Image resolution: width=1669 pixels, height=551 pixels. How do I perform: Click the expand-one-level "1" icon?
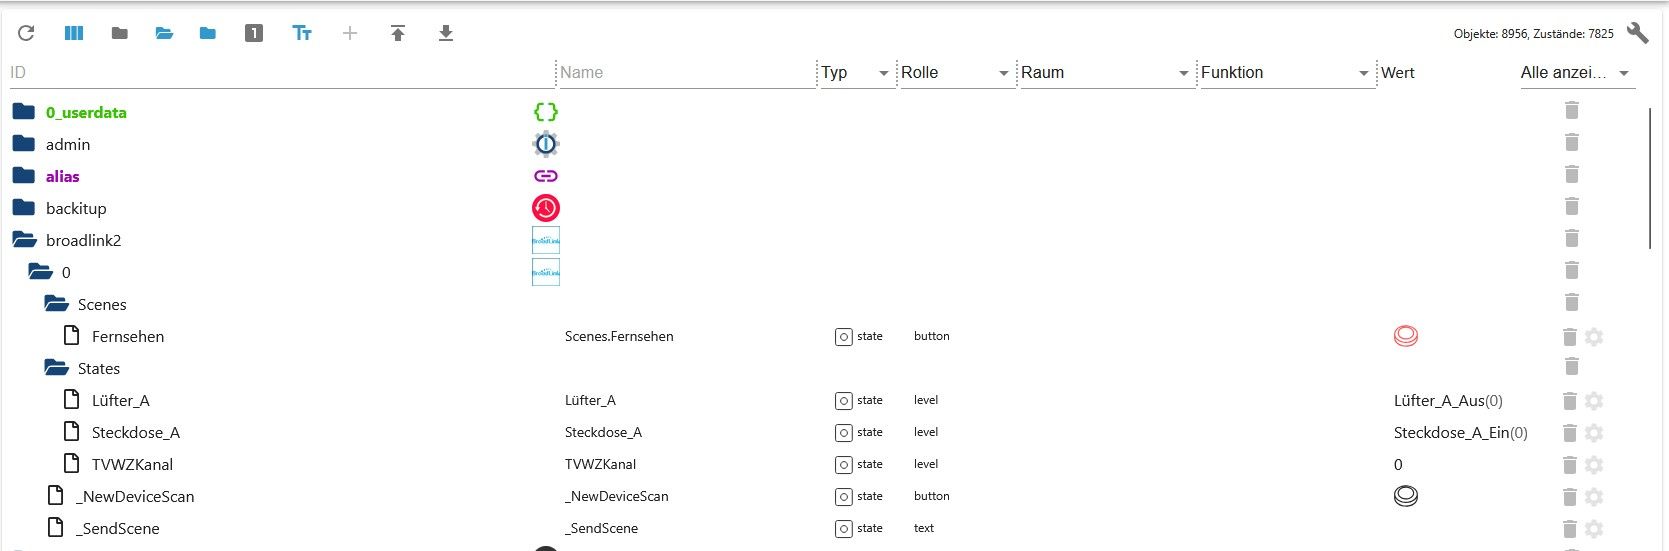(x=254, y=33)
